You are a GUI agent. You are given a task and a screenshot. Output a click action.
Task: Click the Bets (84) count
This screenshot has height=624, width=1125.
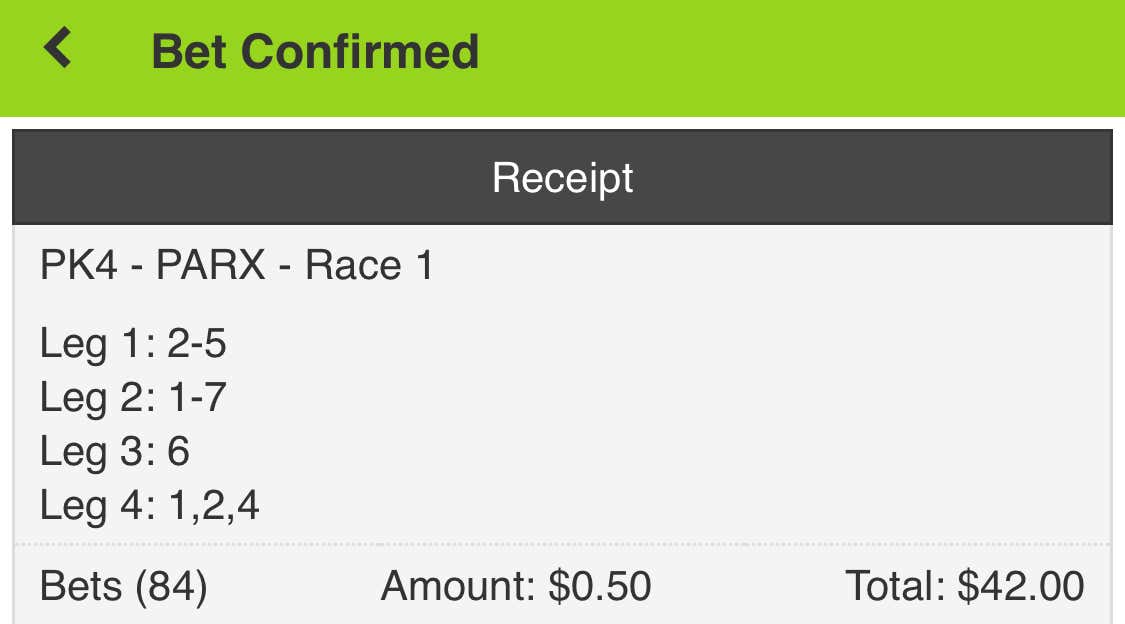123,586
